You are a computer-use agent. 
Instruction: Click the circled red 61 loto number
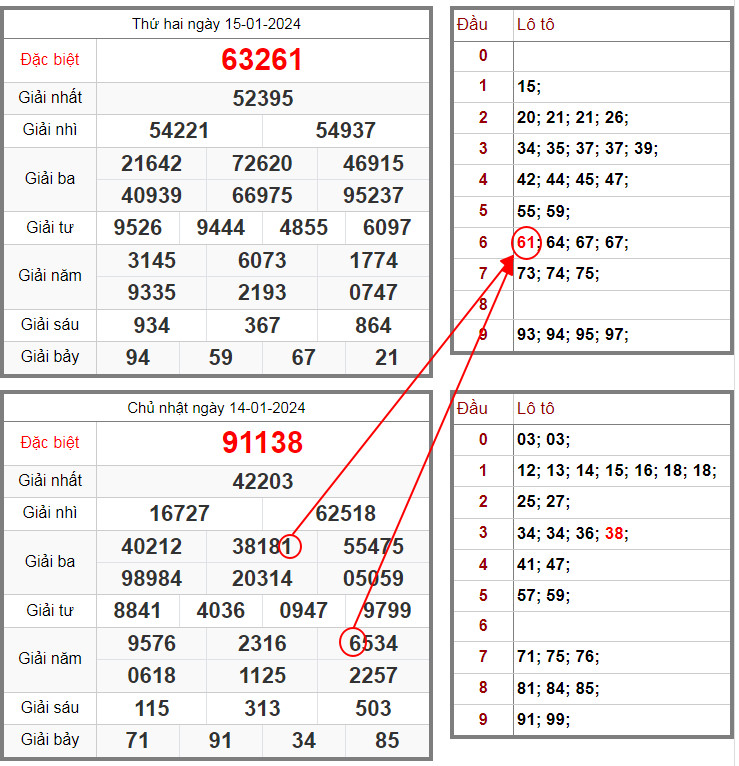pos(527,242)
